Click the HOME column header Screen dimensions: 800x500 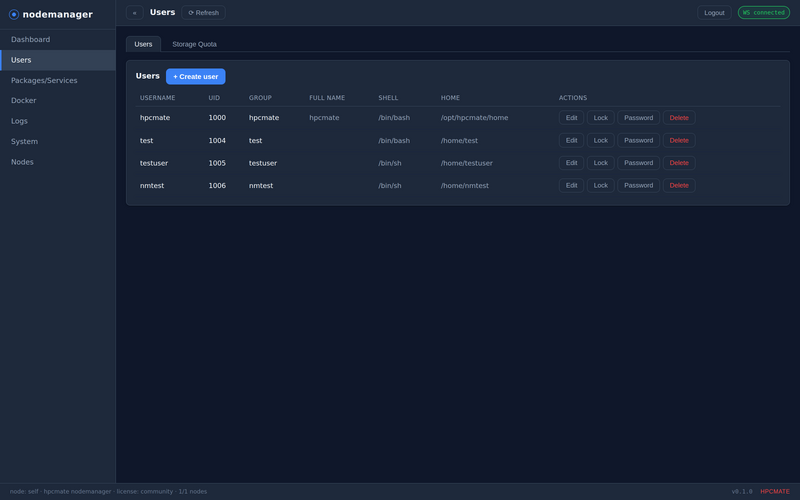[x=451, y=98]
